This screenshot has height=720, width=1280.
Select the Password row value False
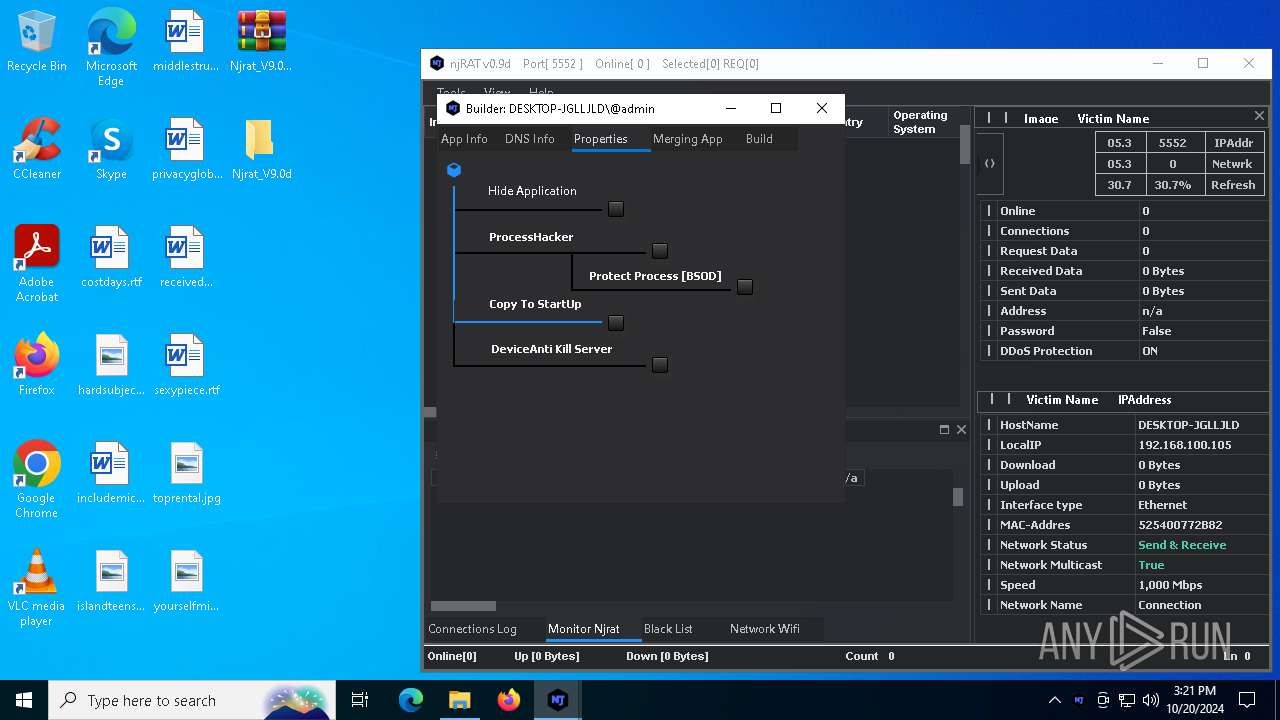(1156, 331)
